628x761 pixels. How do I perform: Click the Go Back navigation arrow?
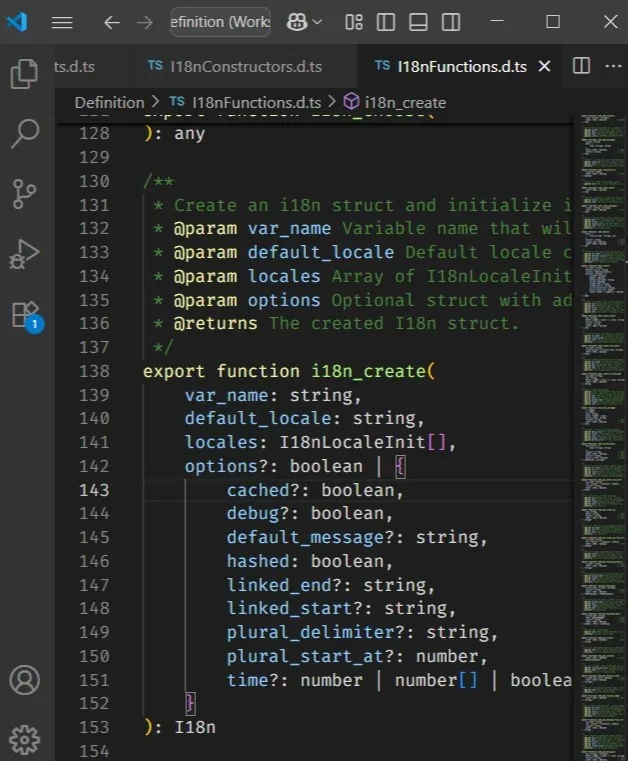111,22
